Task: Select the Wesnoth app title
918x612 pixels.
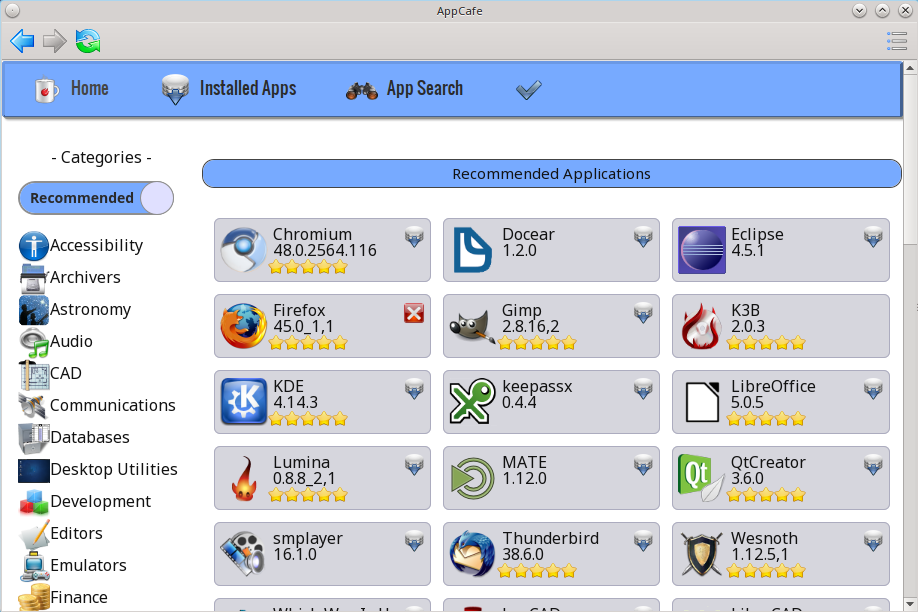Action: (765, 539)
